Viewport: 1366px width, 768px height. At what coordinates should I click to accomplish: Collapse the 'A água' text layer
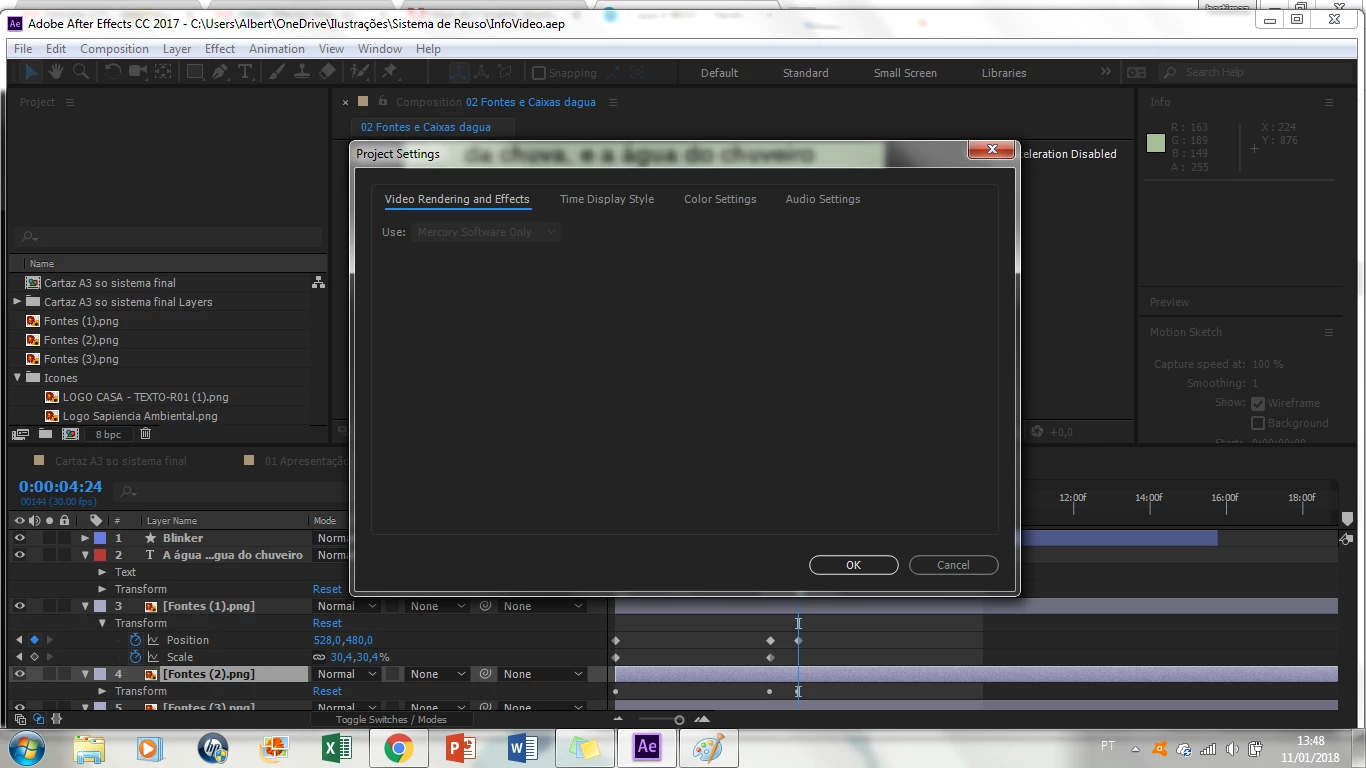point(85,555)
